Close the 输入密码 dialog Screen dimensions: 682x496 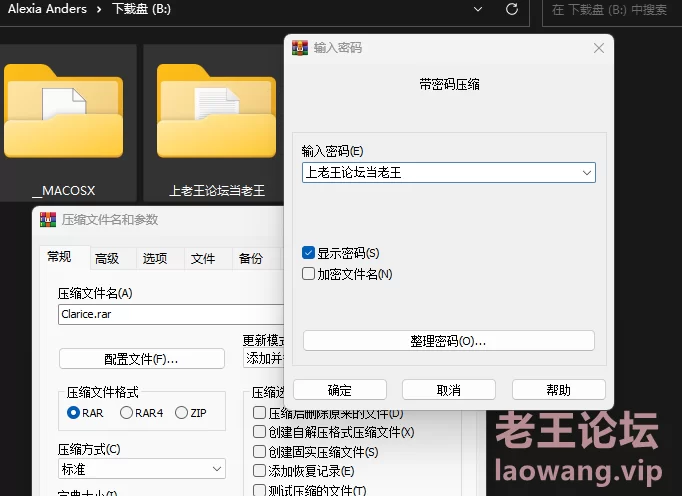point(598,48)
